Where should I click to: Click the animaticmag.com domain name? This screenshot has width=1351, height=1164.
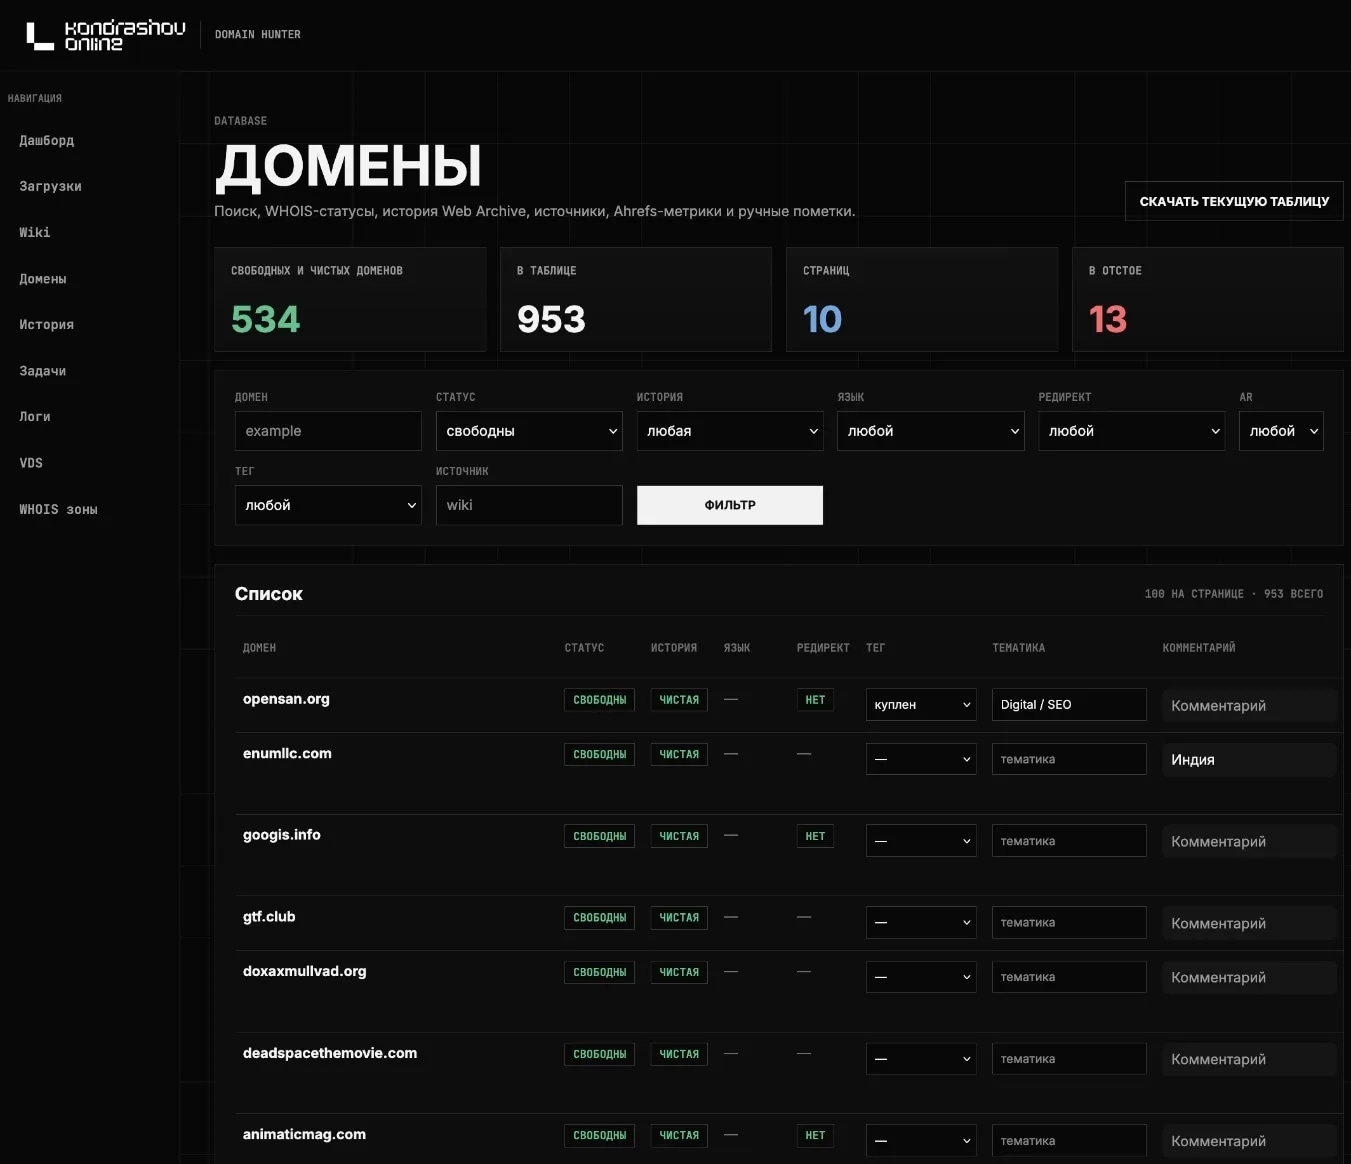click(304, 1134)
